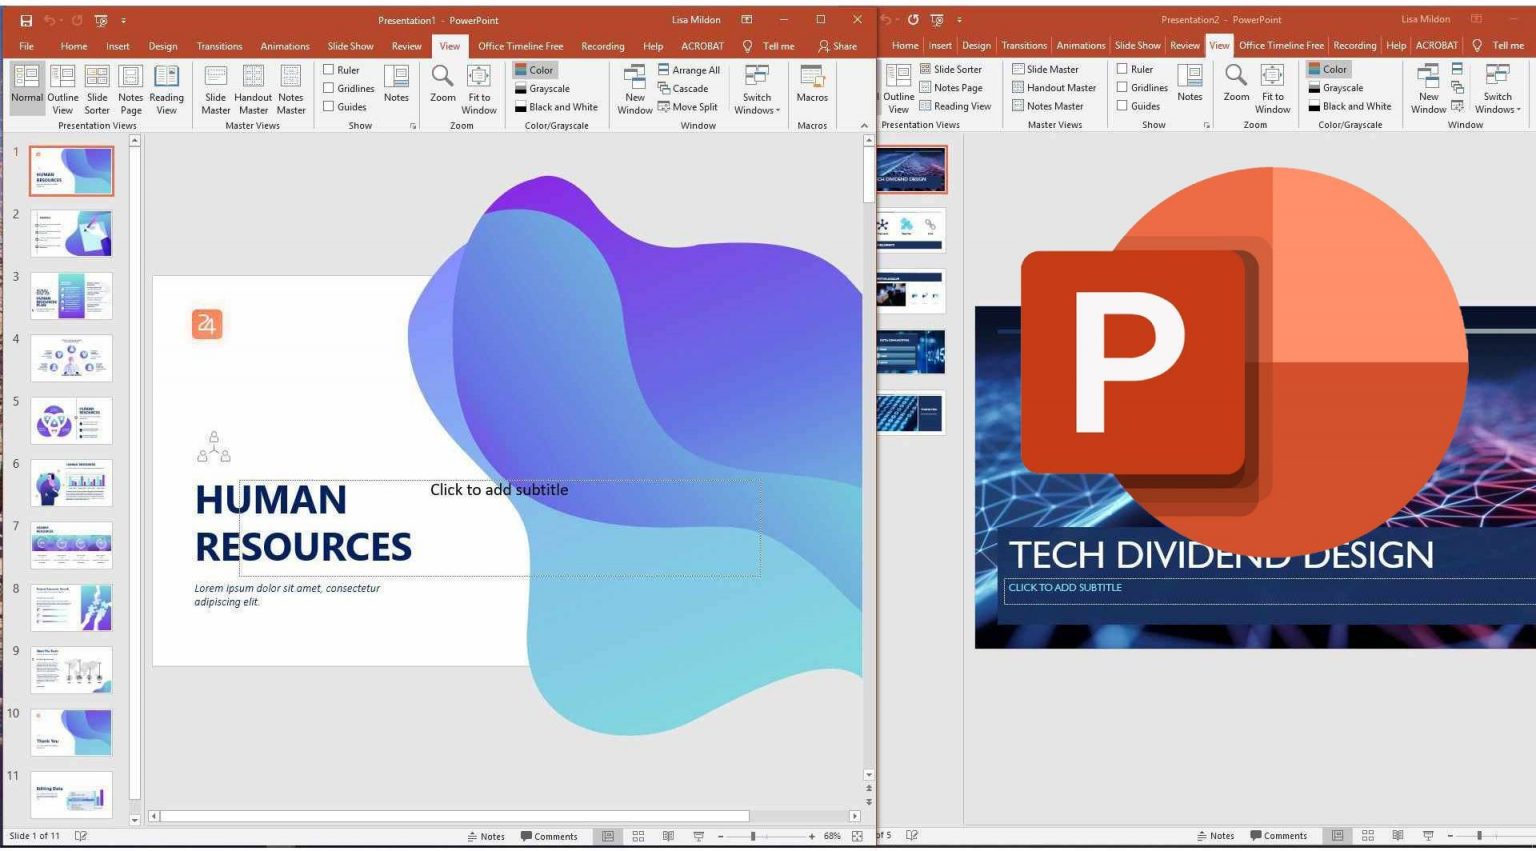
Task: Open a New Window for Presentation1
Action: [x=634, y=89]
